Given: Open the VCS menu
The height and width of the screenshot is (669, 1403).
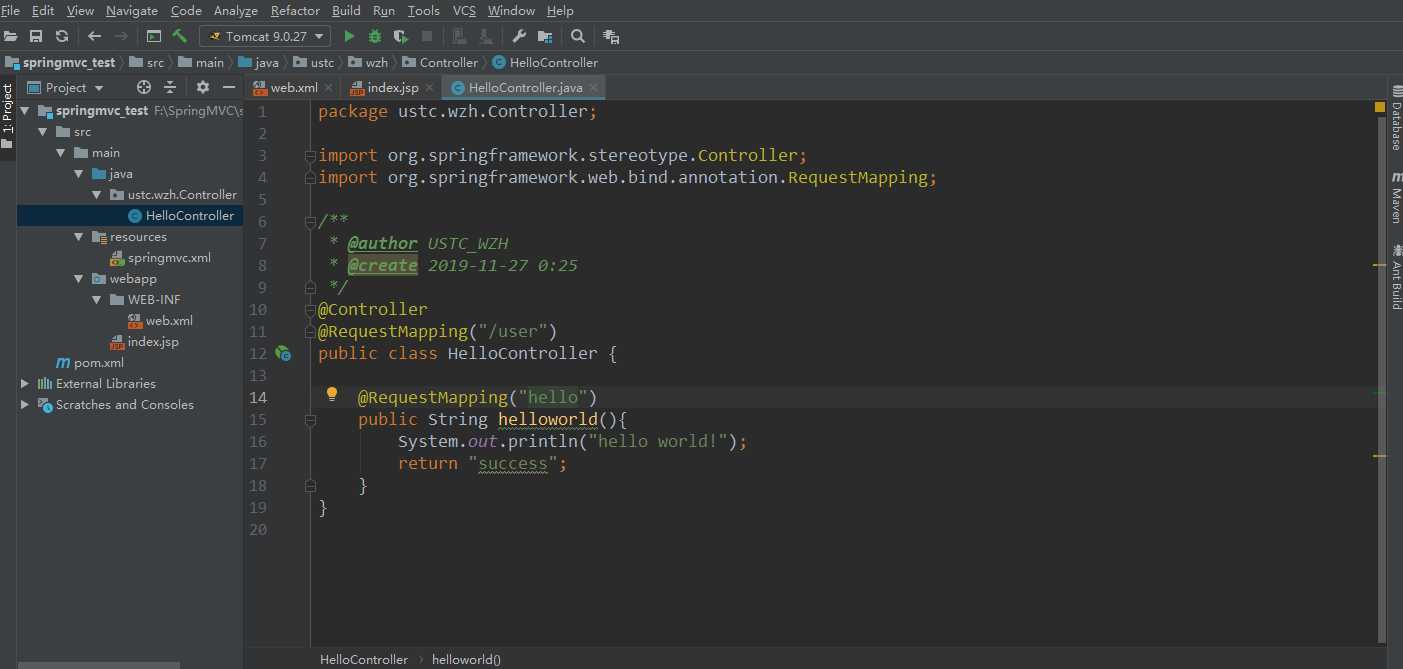Looking at the screenshot, I should (x=464, y=10).
